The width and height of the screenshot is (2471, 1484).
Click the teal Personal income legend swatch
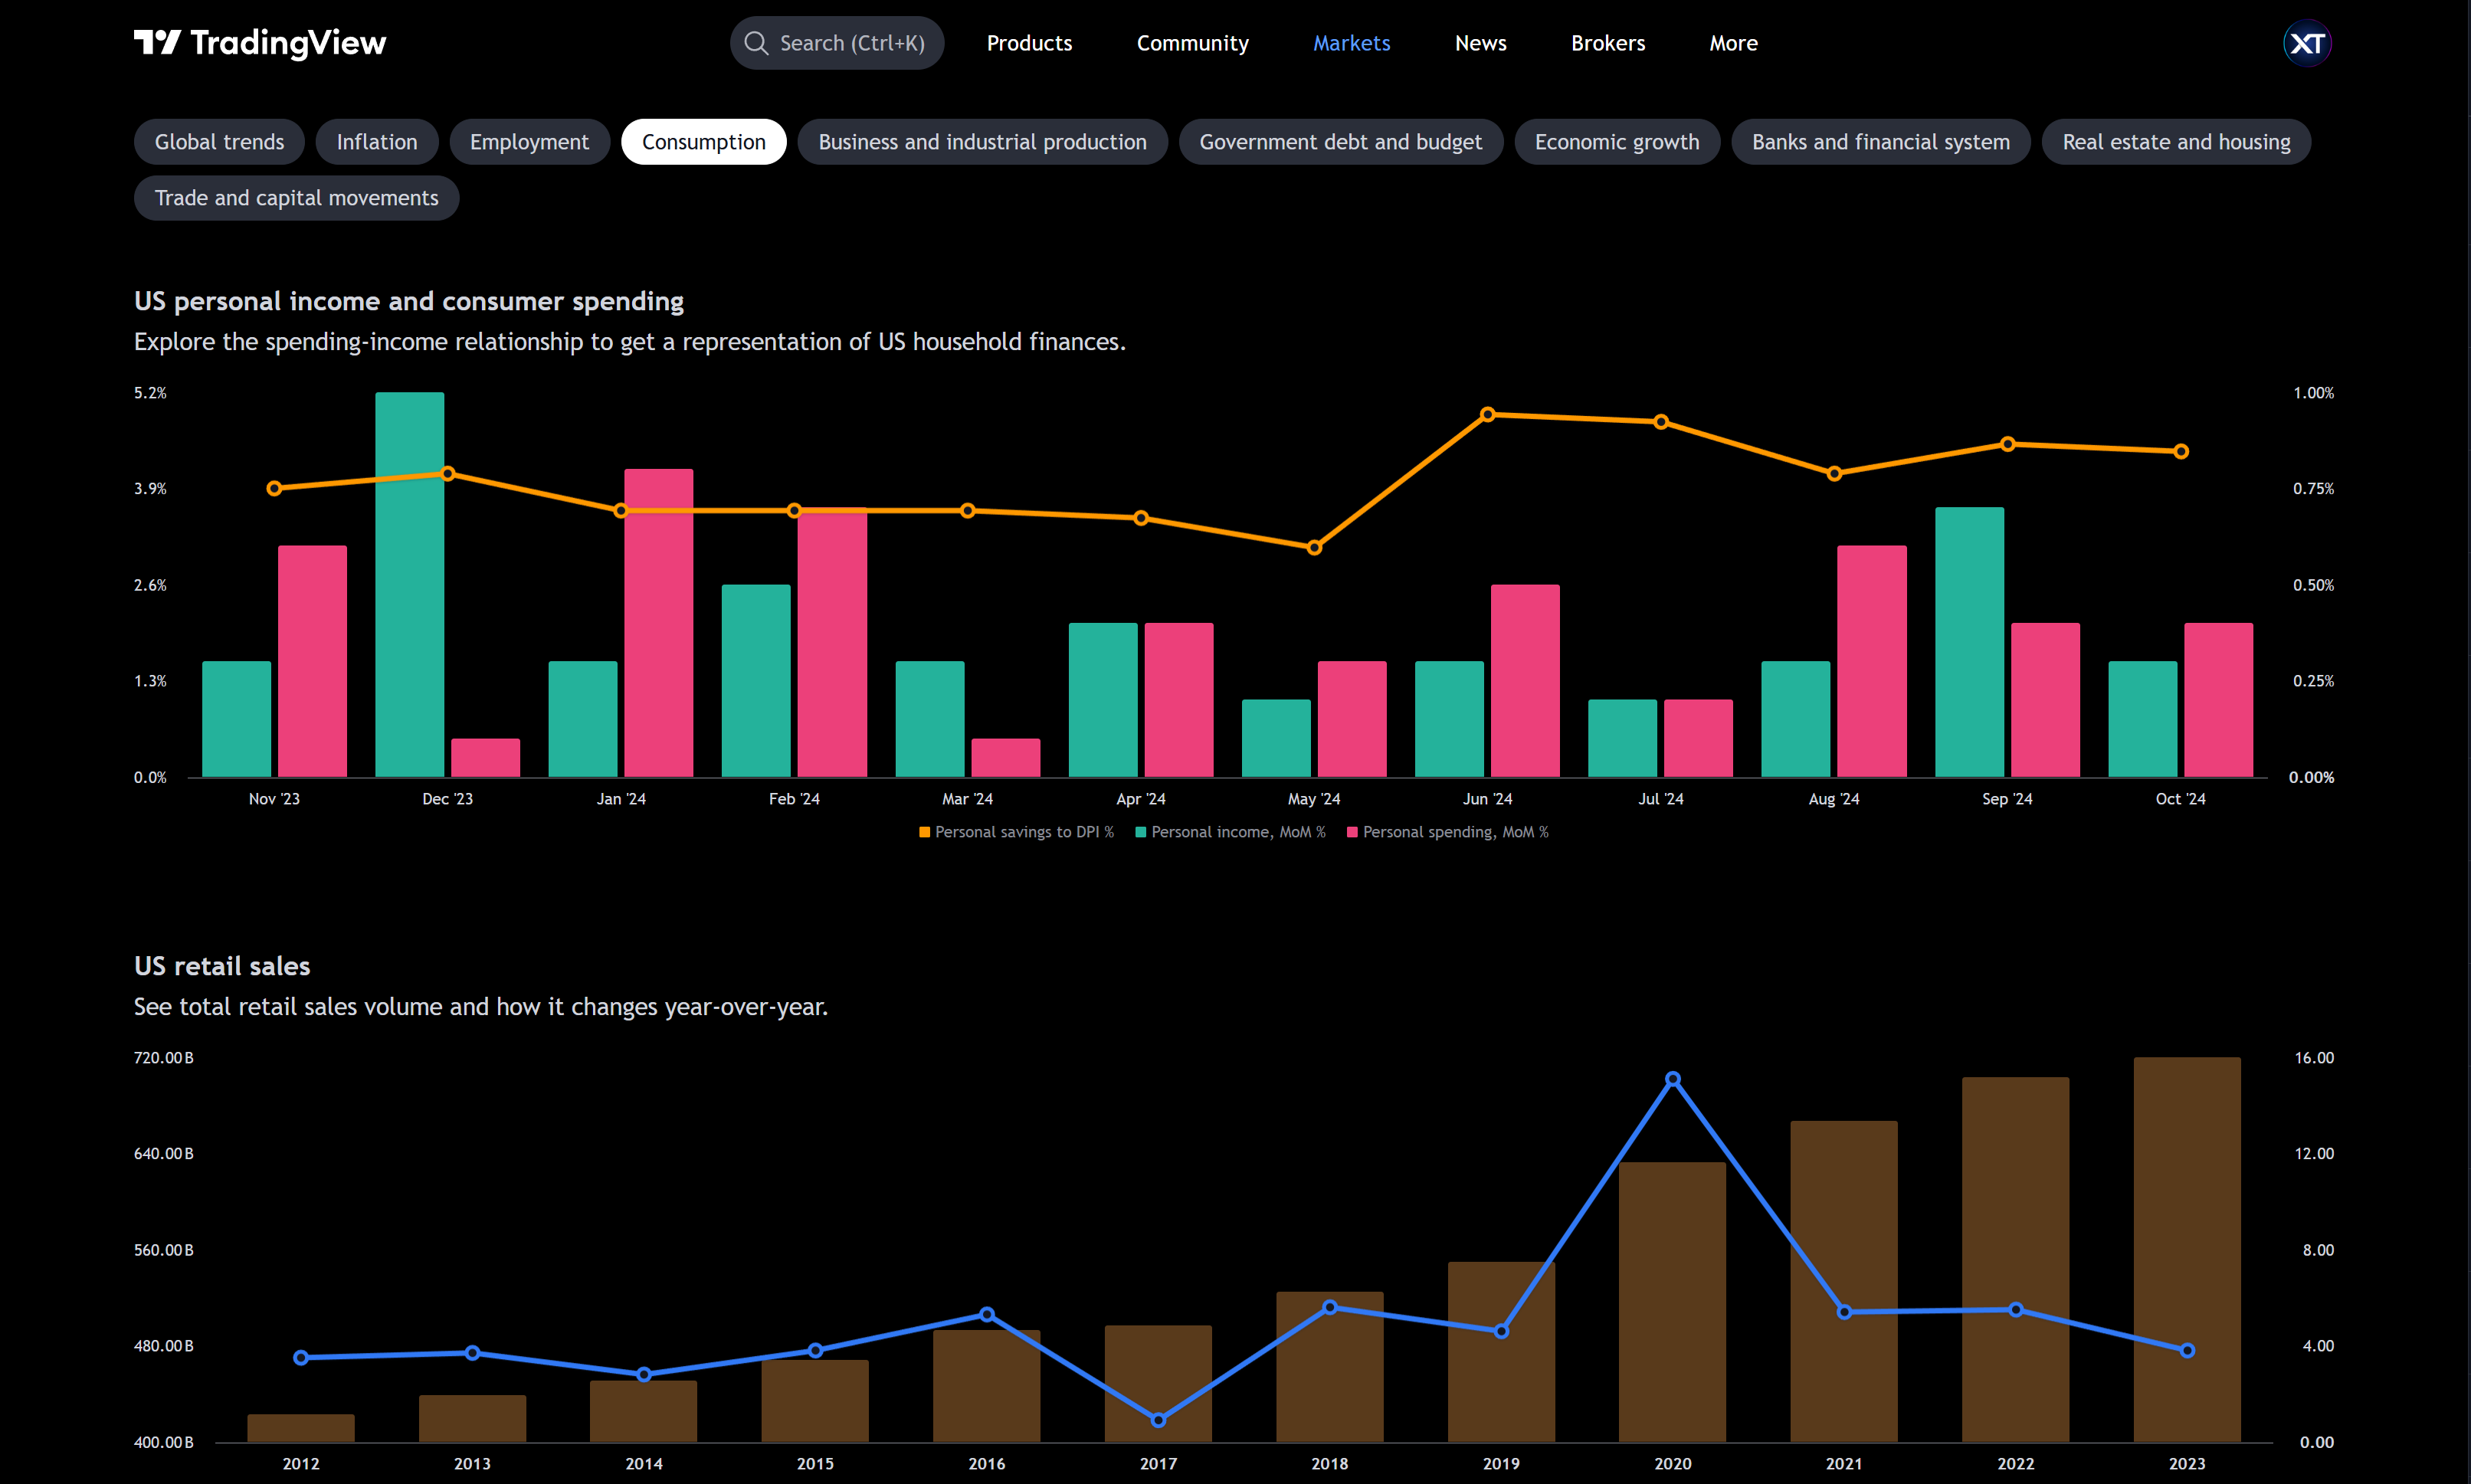pos(1140,832)
